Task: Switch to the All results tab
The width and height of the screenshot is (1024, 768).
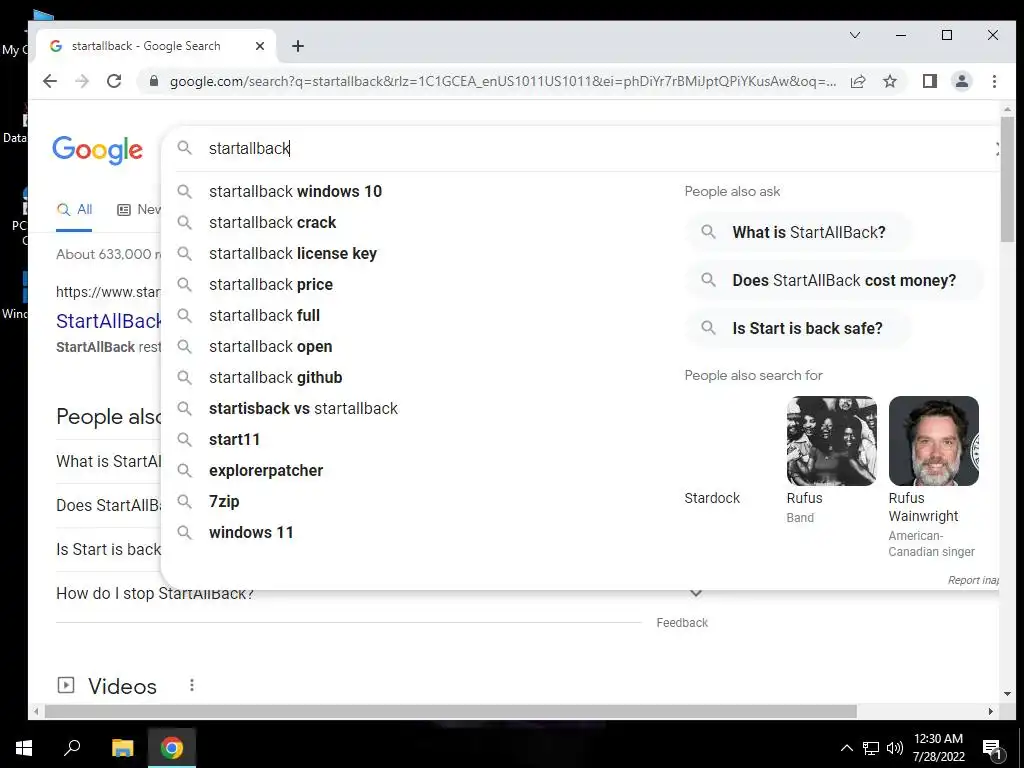Action: tap(74, 210)
